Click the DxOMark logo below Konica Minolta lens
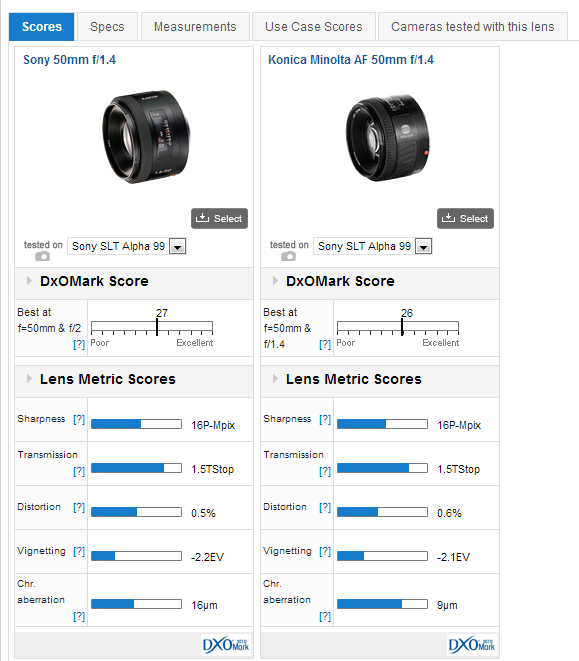Screen dimensions: 579x661 click(x=472, y=645)
